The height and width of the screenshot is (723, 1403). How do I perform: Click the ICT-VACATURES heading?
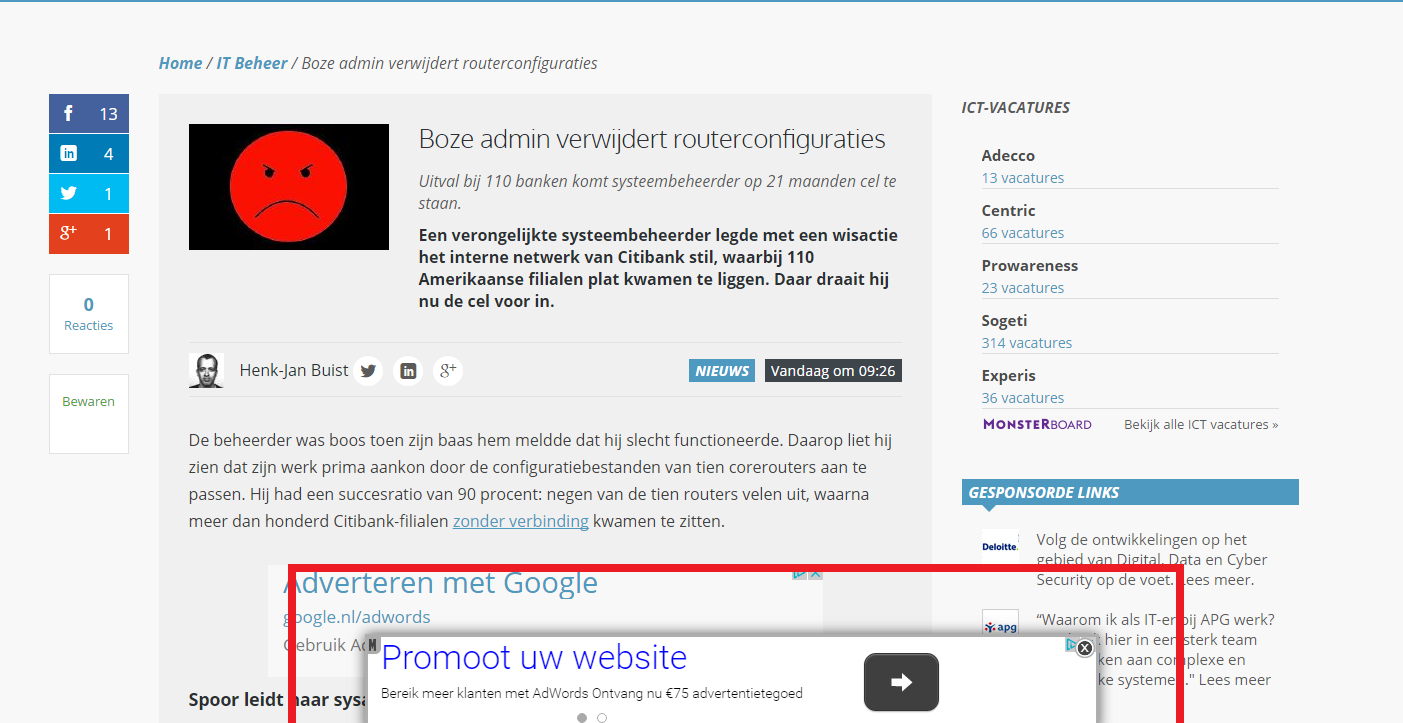1016,107
